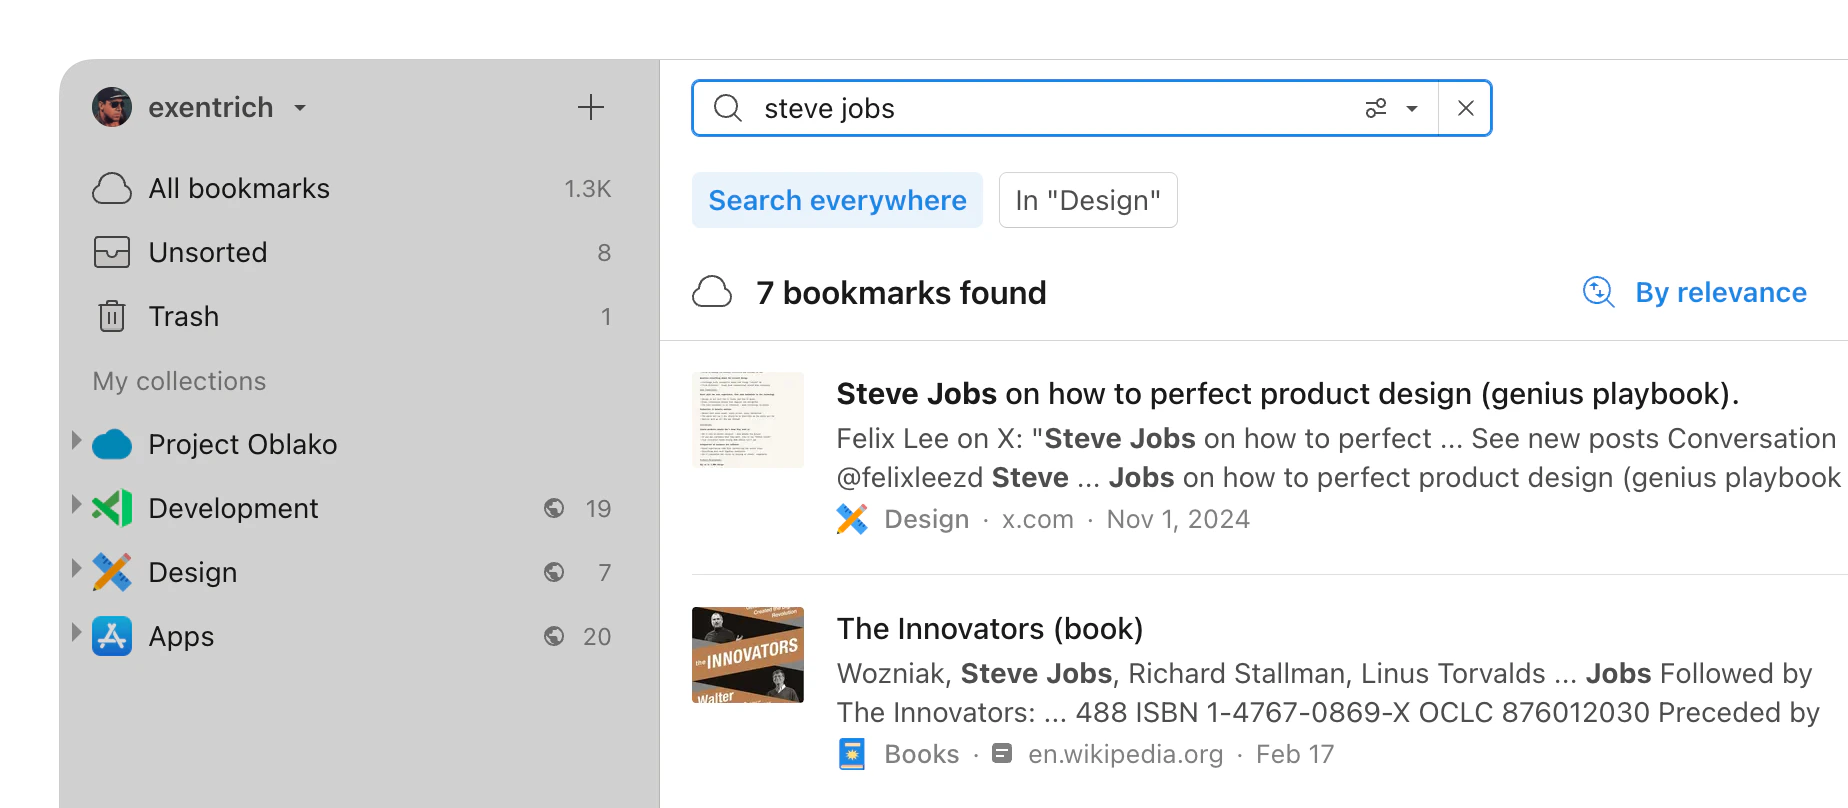Viewport: 1848px width, 808px height.
Task: Click the exentrich profile avatar
Action: point(112,107)
